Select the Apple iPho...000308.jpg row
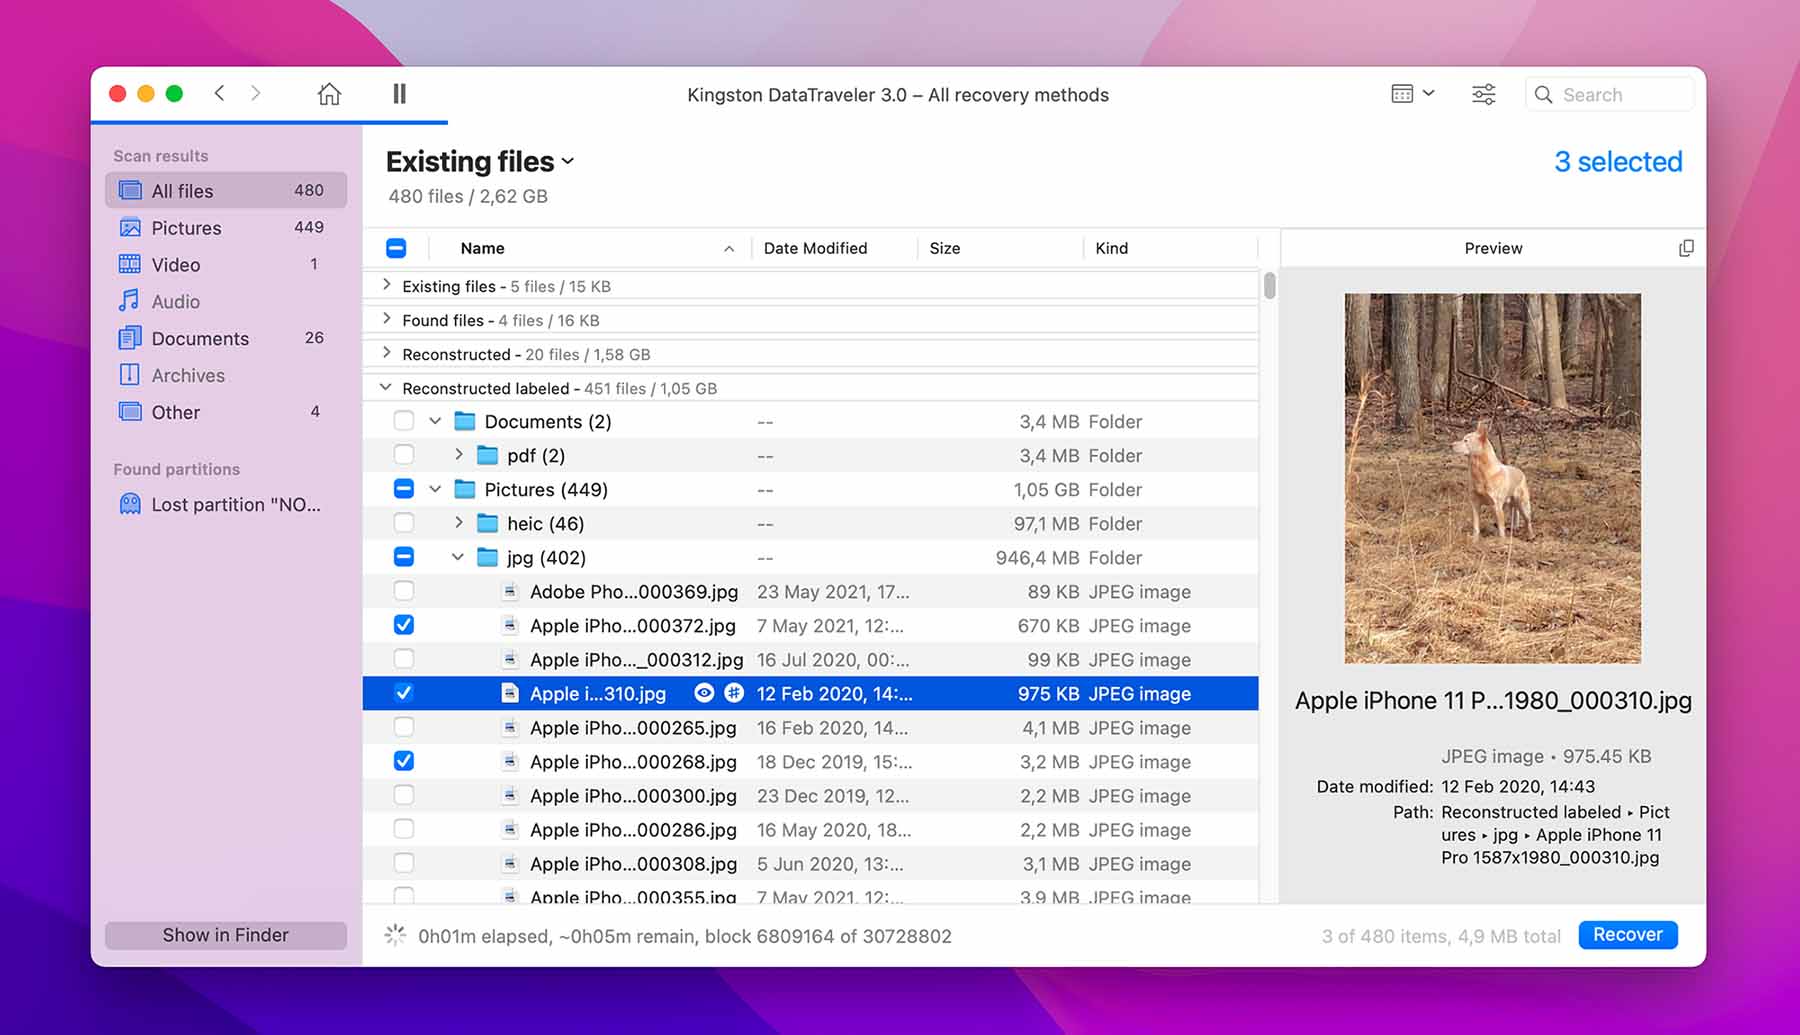The image size is (1800, 1035). click(x=810, y=863)
